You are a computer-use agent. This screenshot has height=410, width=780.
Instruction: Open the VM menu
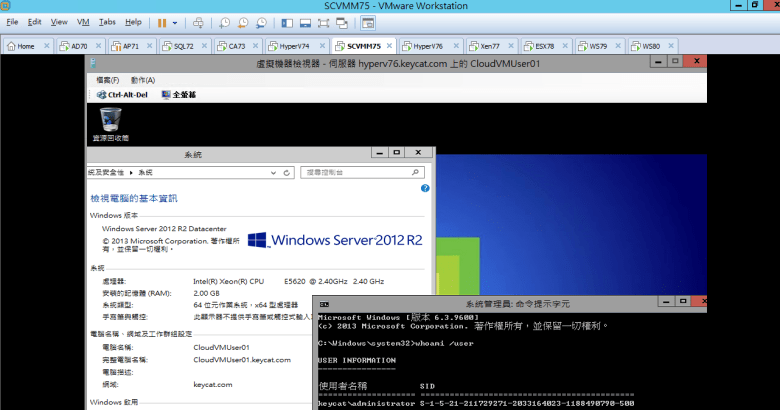click(83, 21)
